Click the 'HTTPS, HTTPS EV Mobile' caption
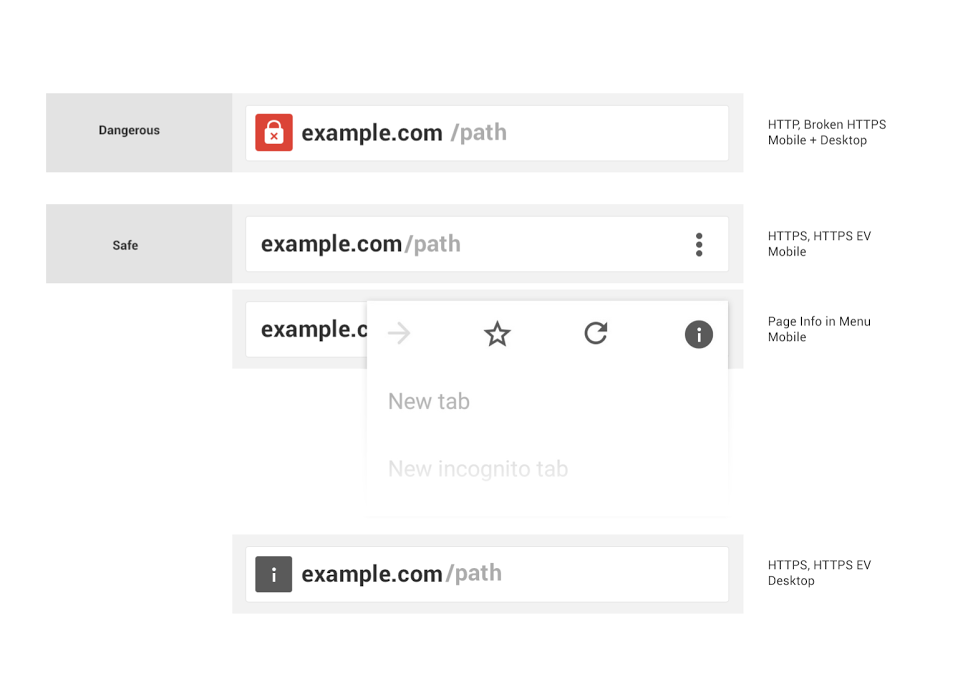 pyautogui.click(x=819, y=244)
